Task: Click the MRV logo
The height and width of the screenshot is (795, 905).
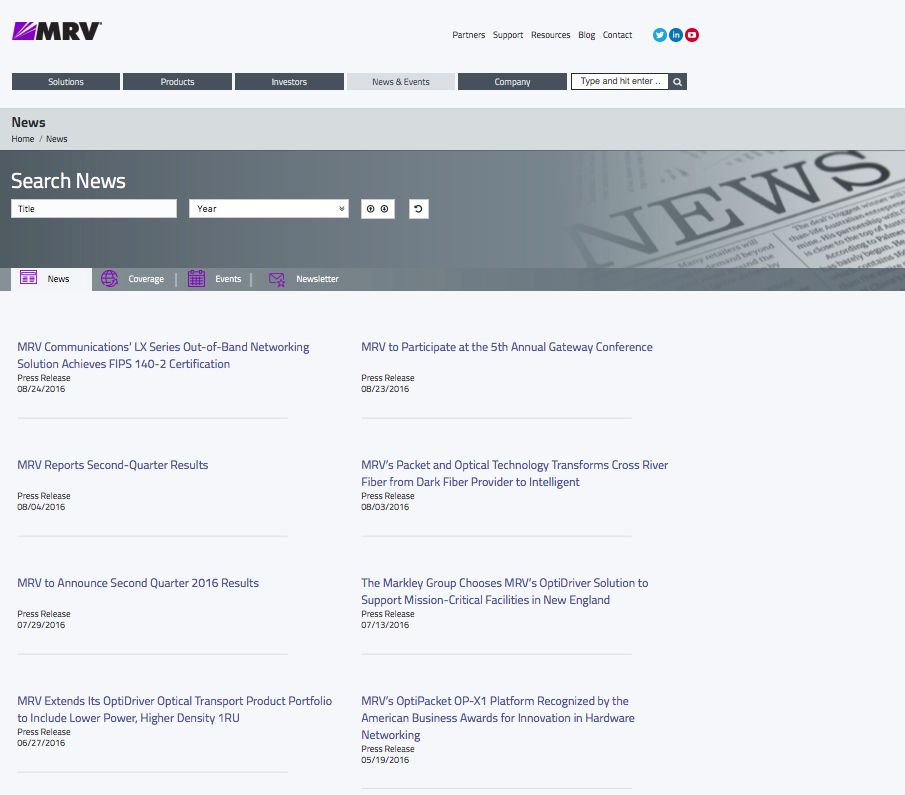Action: 57,31
